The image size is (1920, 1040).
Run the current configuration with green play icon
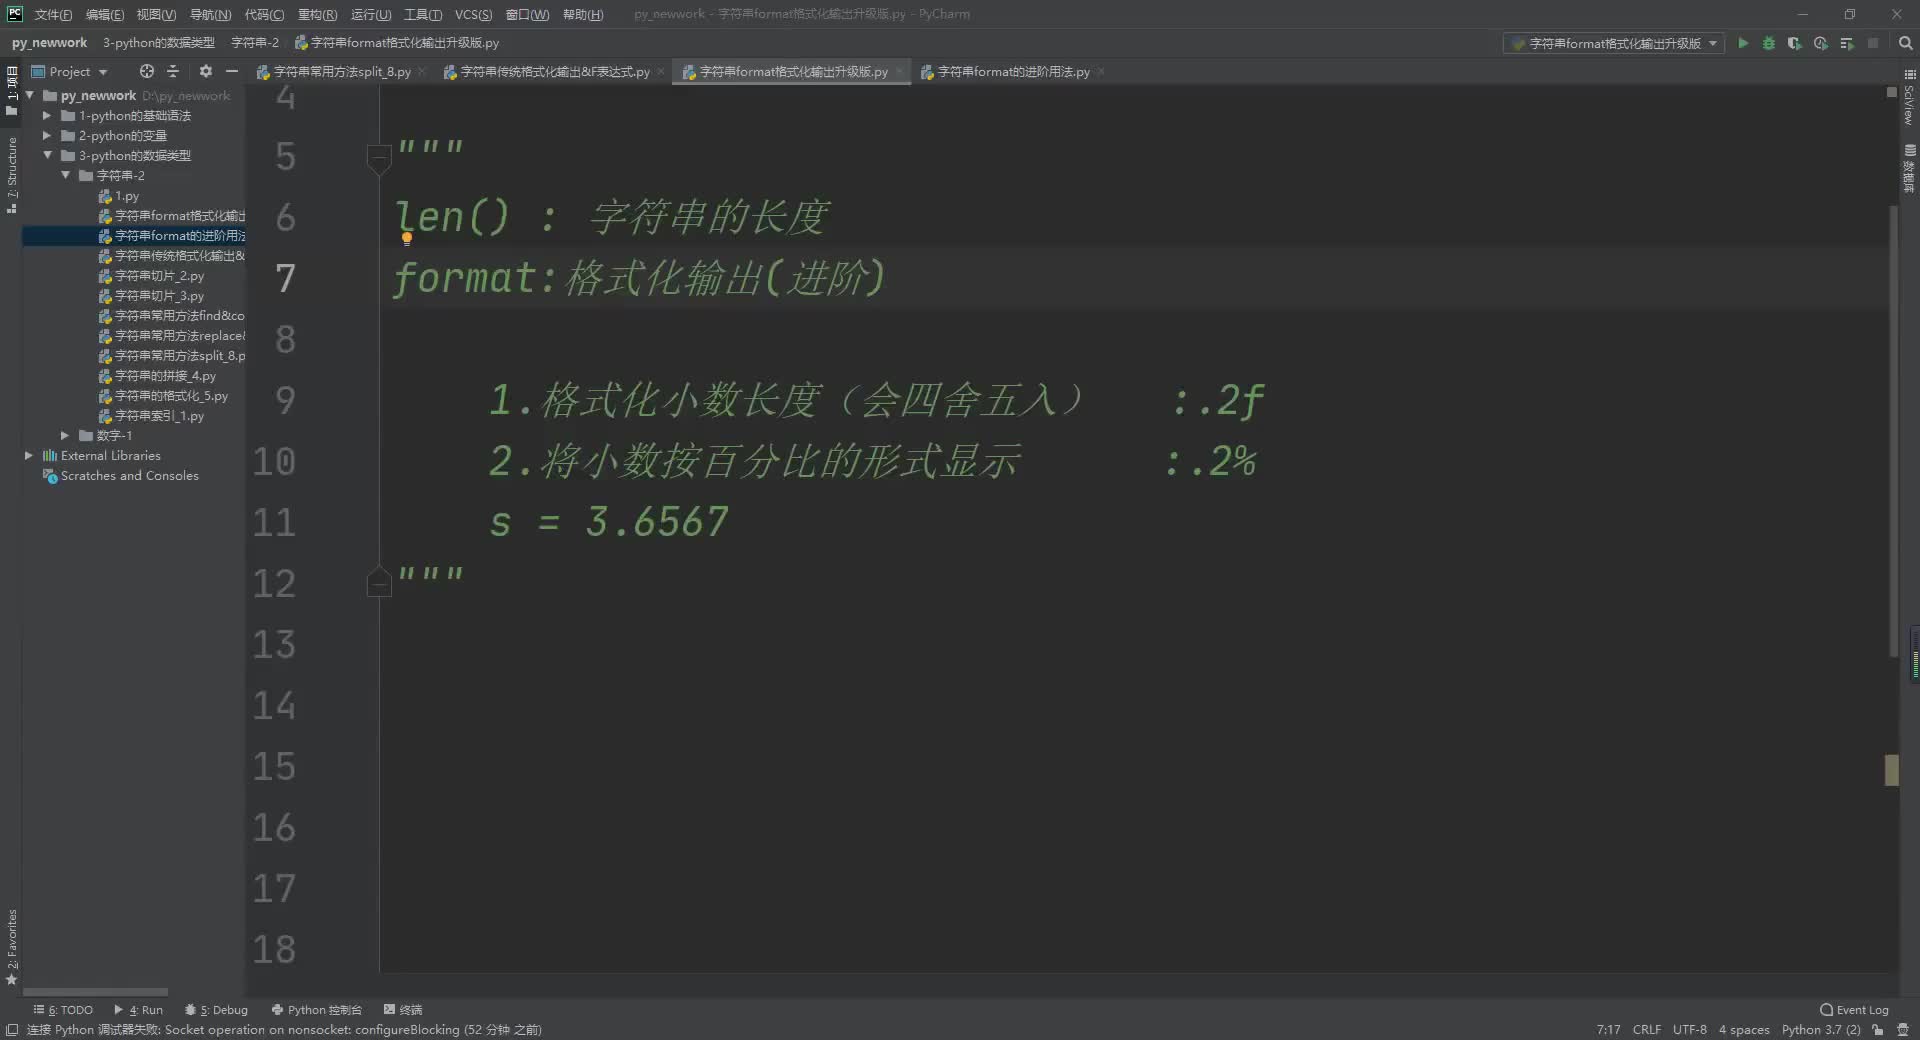[x=1743, y=43]
